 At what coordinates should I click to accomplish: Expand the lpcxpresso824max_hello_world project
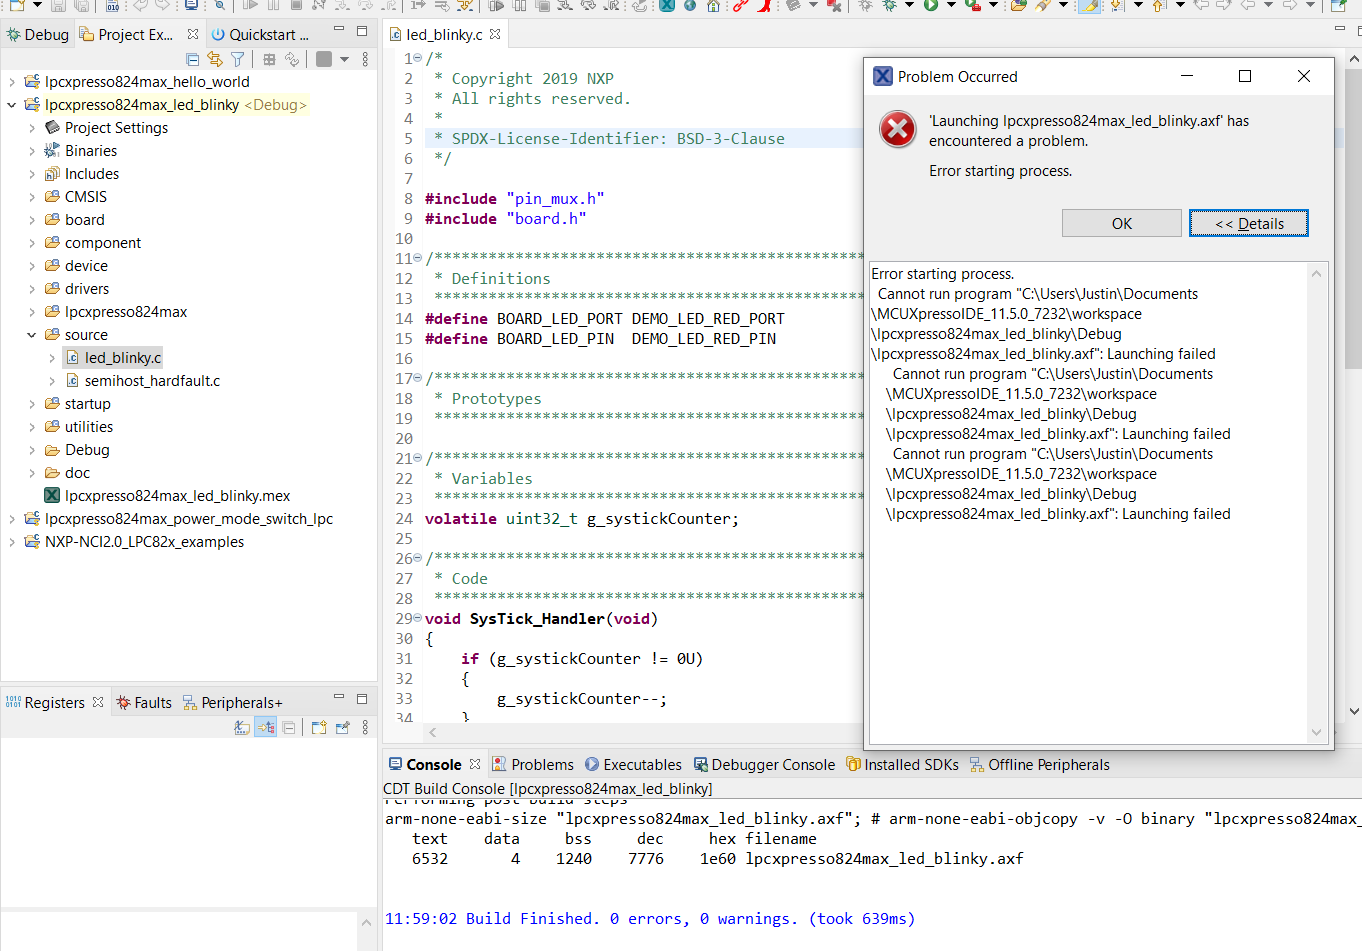[12, 82]
